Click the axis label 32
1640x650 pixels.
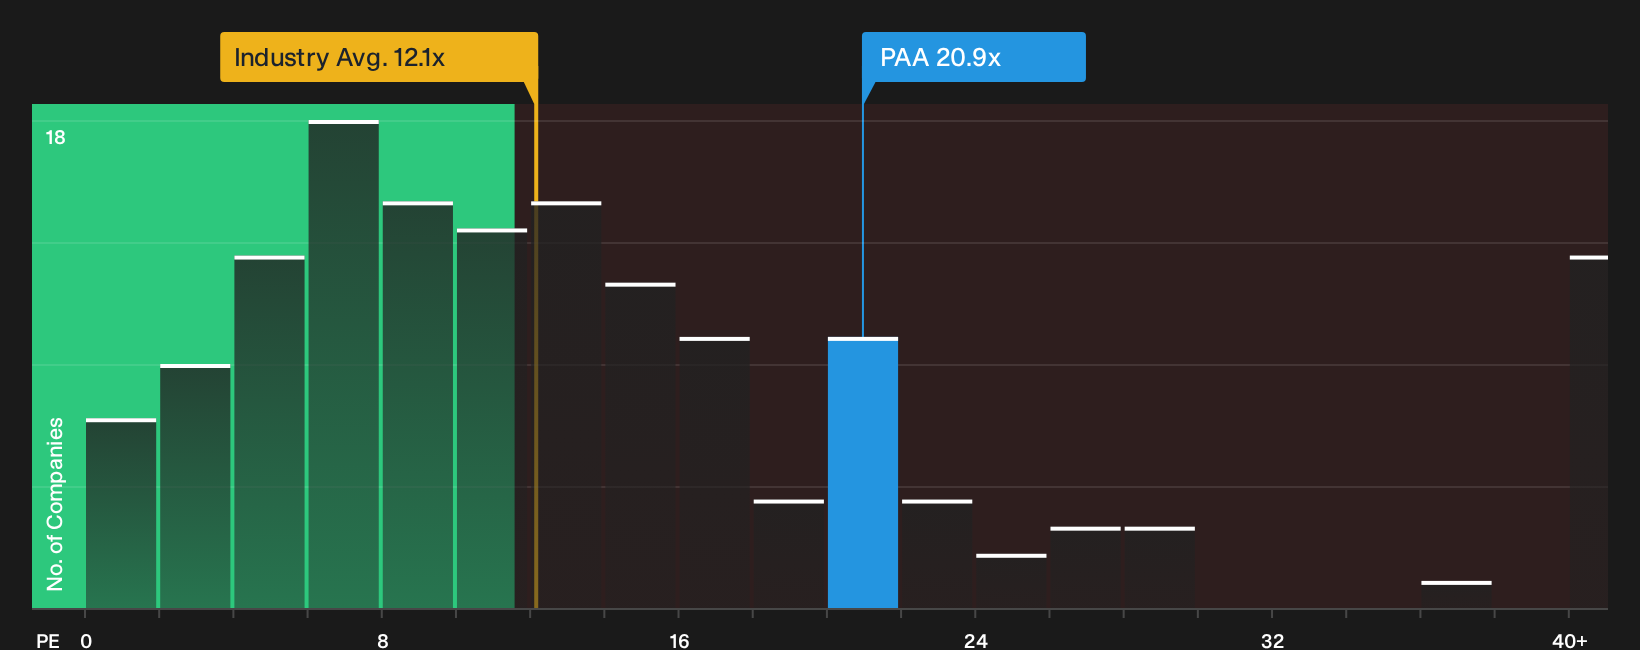coord(1272,640)
